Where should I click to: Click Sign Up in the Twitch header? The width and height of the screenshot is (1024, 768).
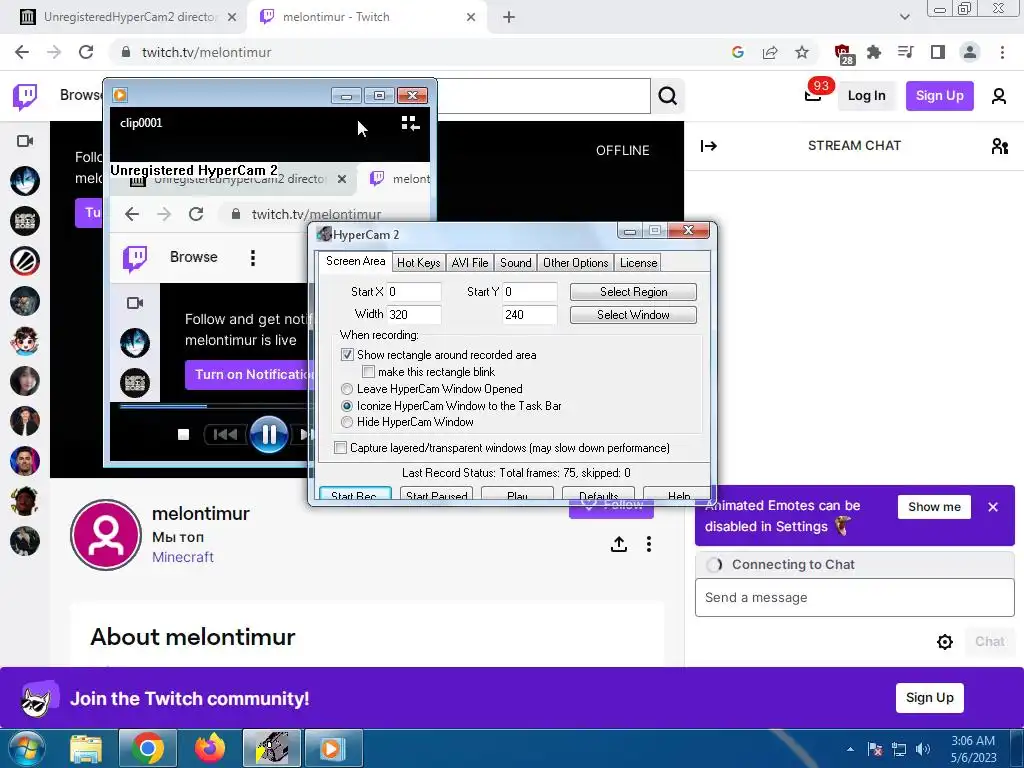[x=939, y=95]
